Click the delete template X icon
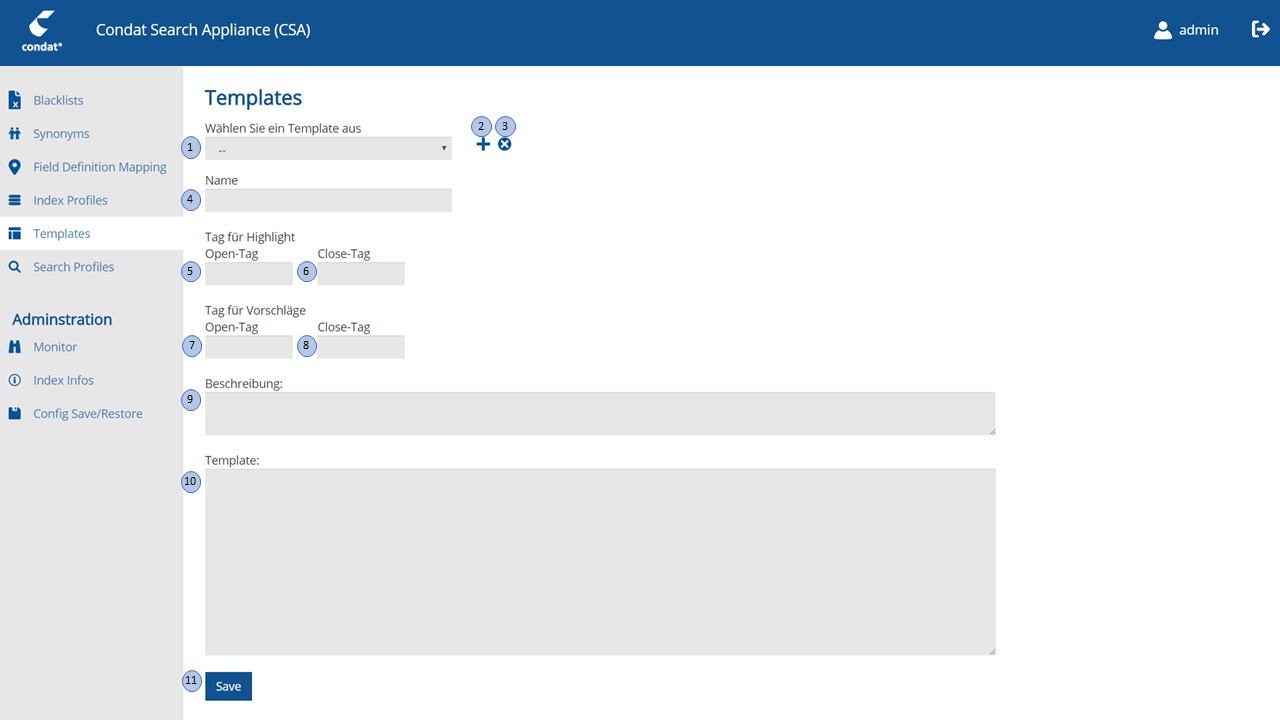This screenshot has height=720, width=1280. [505, 145]
